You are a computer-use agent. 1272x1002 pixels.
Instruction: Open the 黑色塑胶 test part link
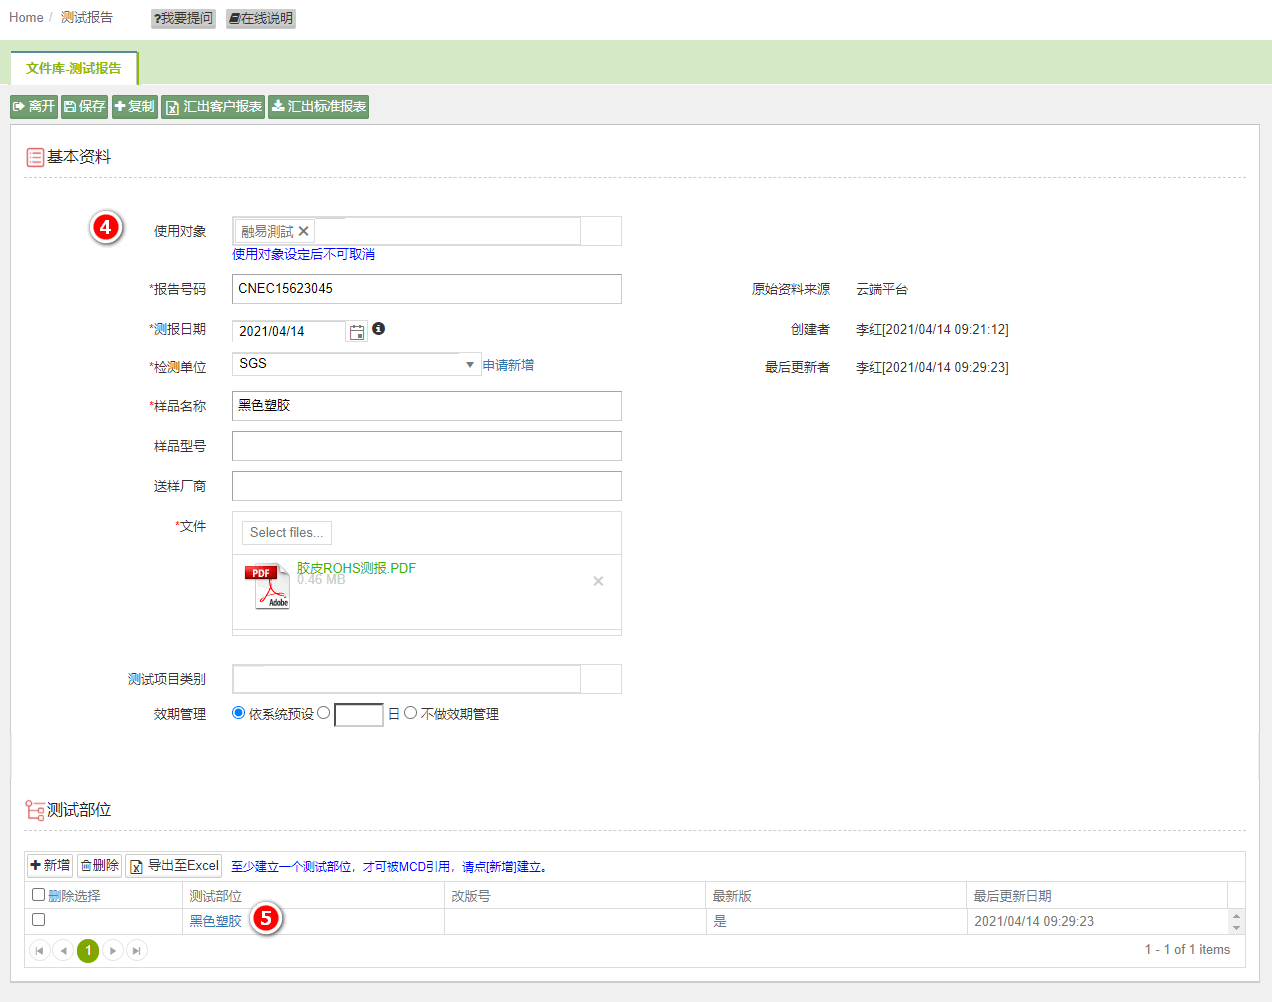(216, 921)
